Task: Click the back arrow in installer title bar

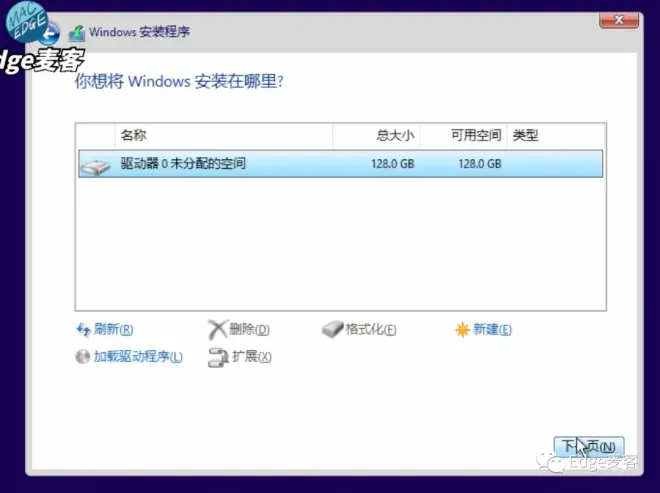Action: click(x=50, y=34)
